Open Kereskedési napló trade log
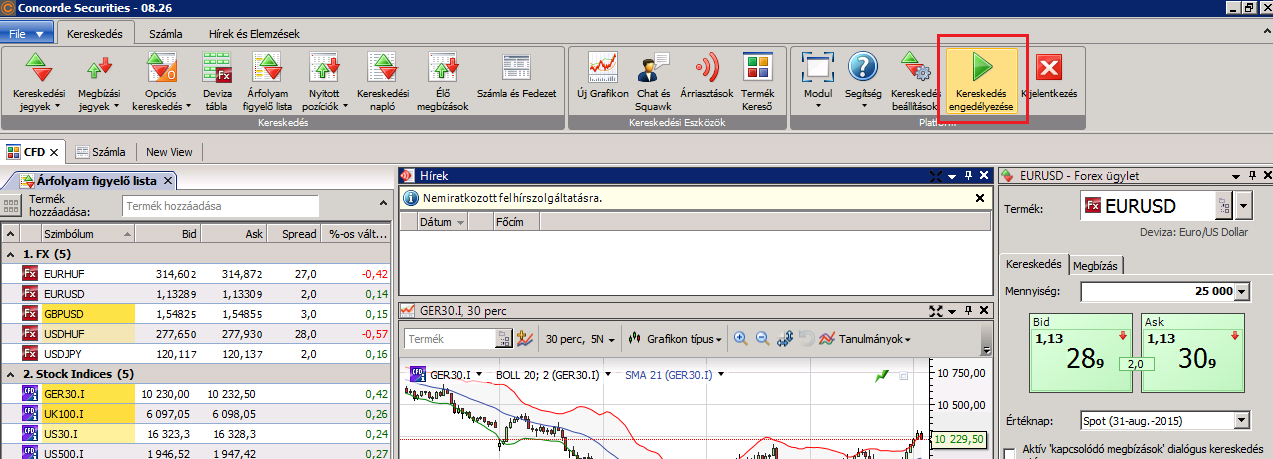Viewport: 1273px width, 459px height. click(x=383, y=82)
